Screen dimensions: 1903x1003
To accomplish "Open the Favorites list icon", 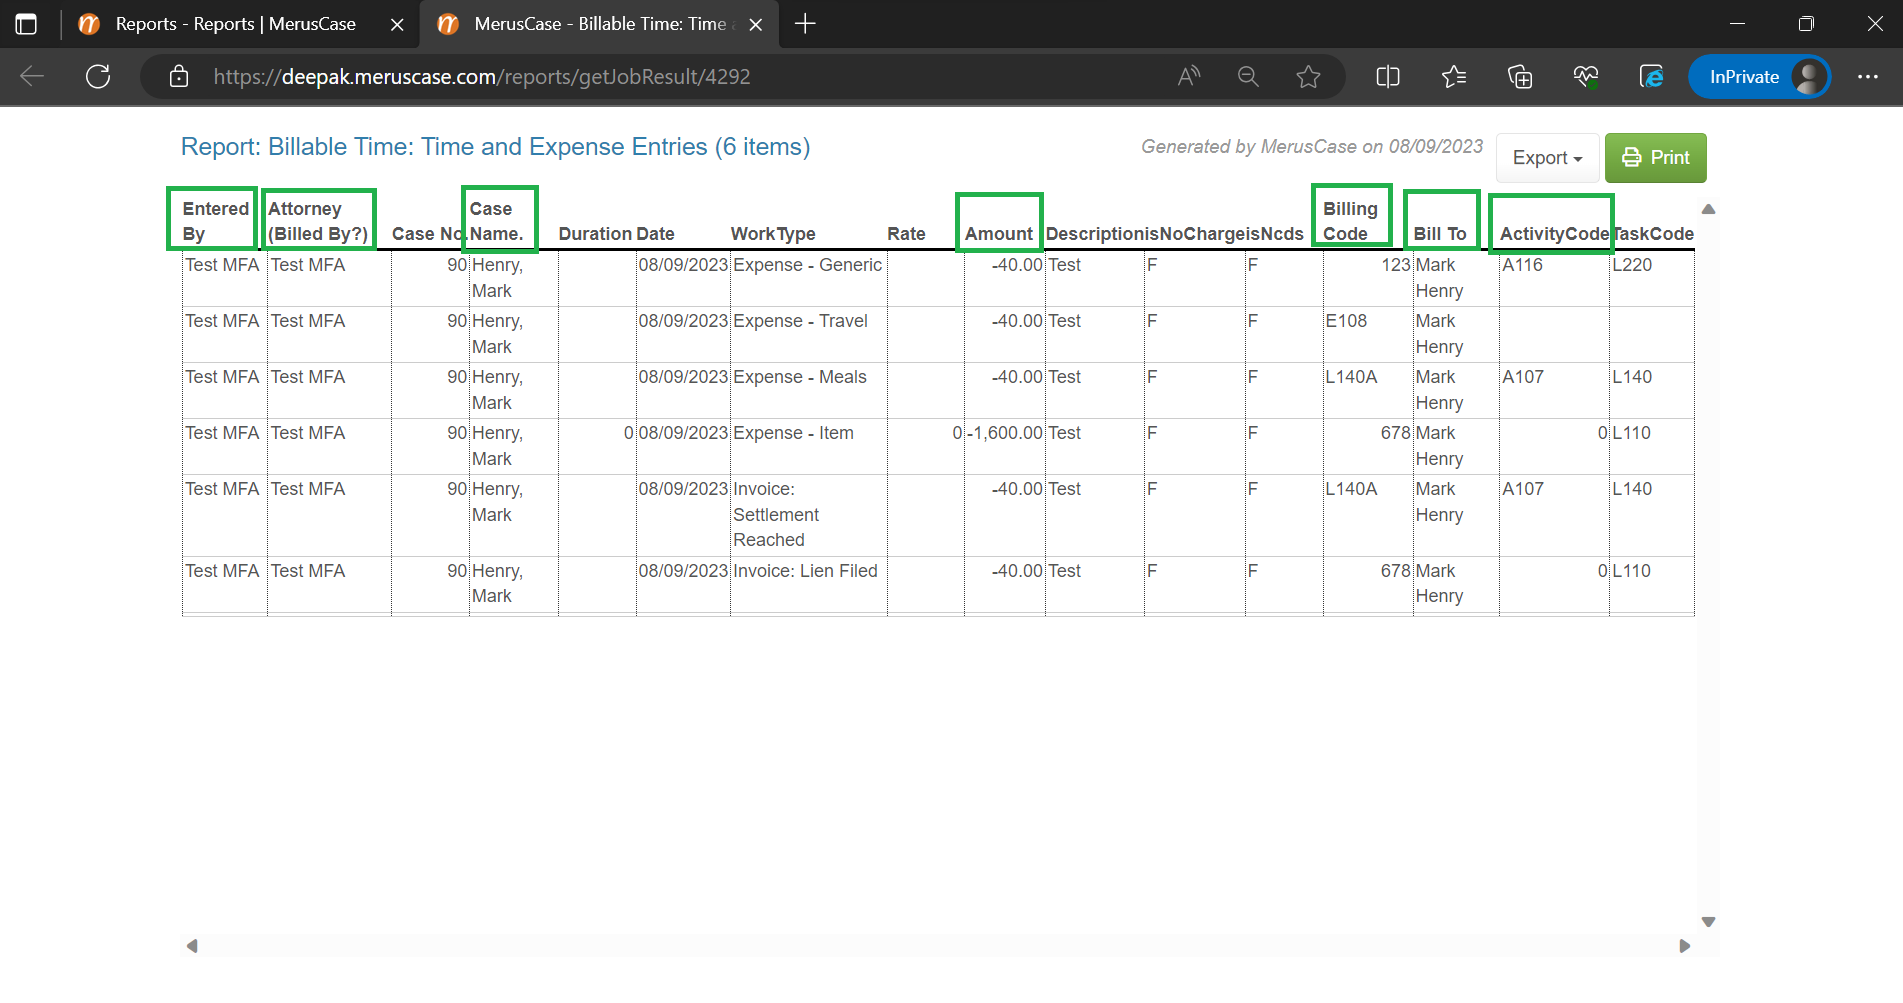I will pos(1454,77).
